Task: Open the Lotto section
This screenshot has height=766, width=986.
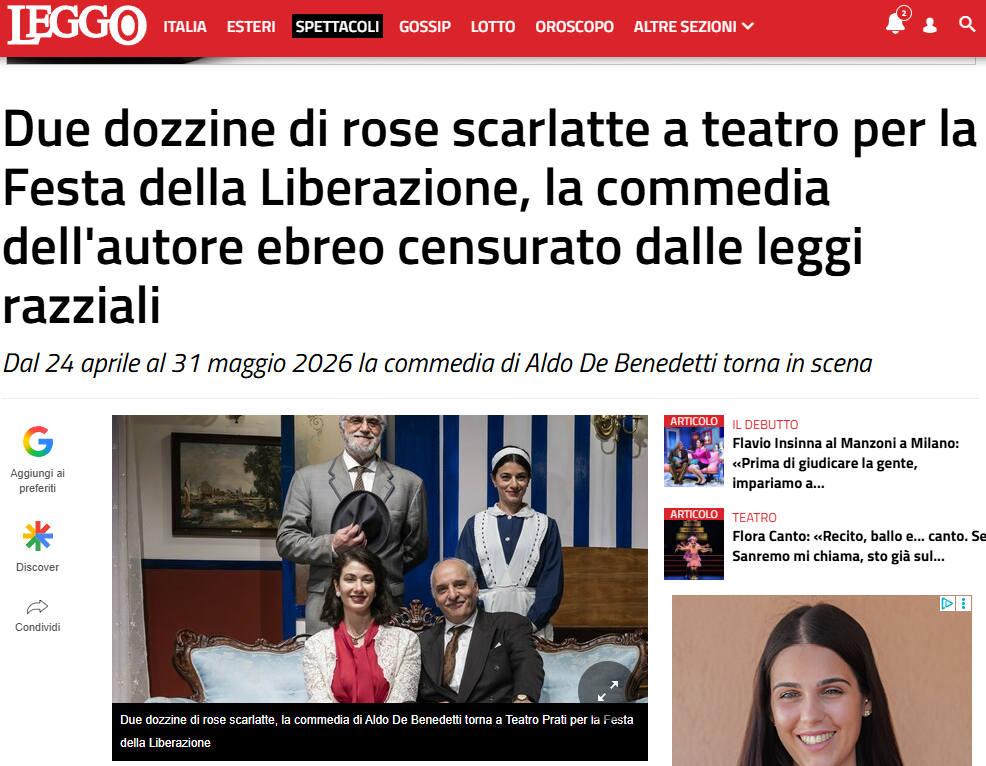Action: pyautogui.click(x=493, y=26)
